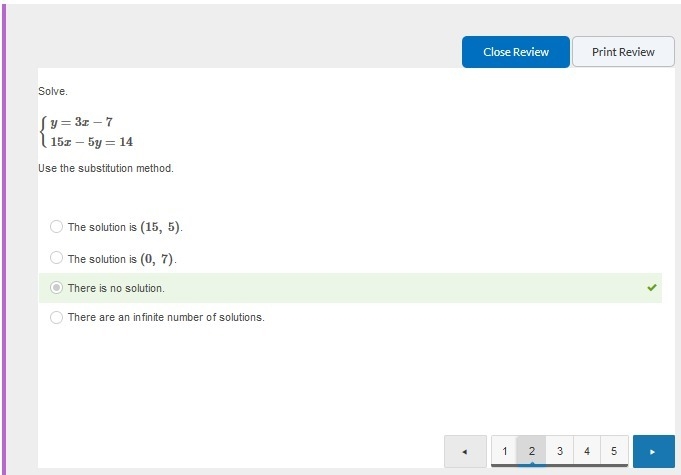681x475 pixels.
Task: Click 'There is no solution.' answer text
Action: click(116, 288)
